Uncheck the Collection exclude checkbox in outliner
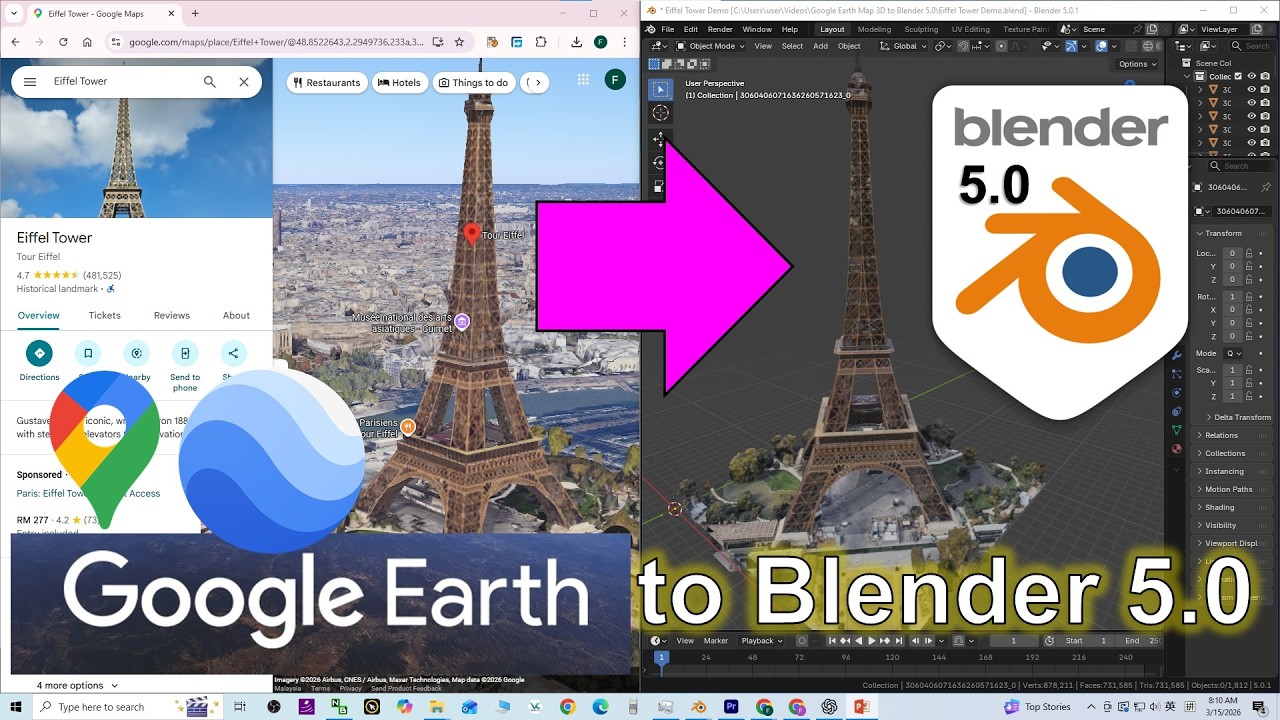Image resolution: width=1280 pixels, height=720 pixels. (x=1239, y=76)
